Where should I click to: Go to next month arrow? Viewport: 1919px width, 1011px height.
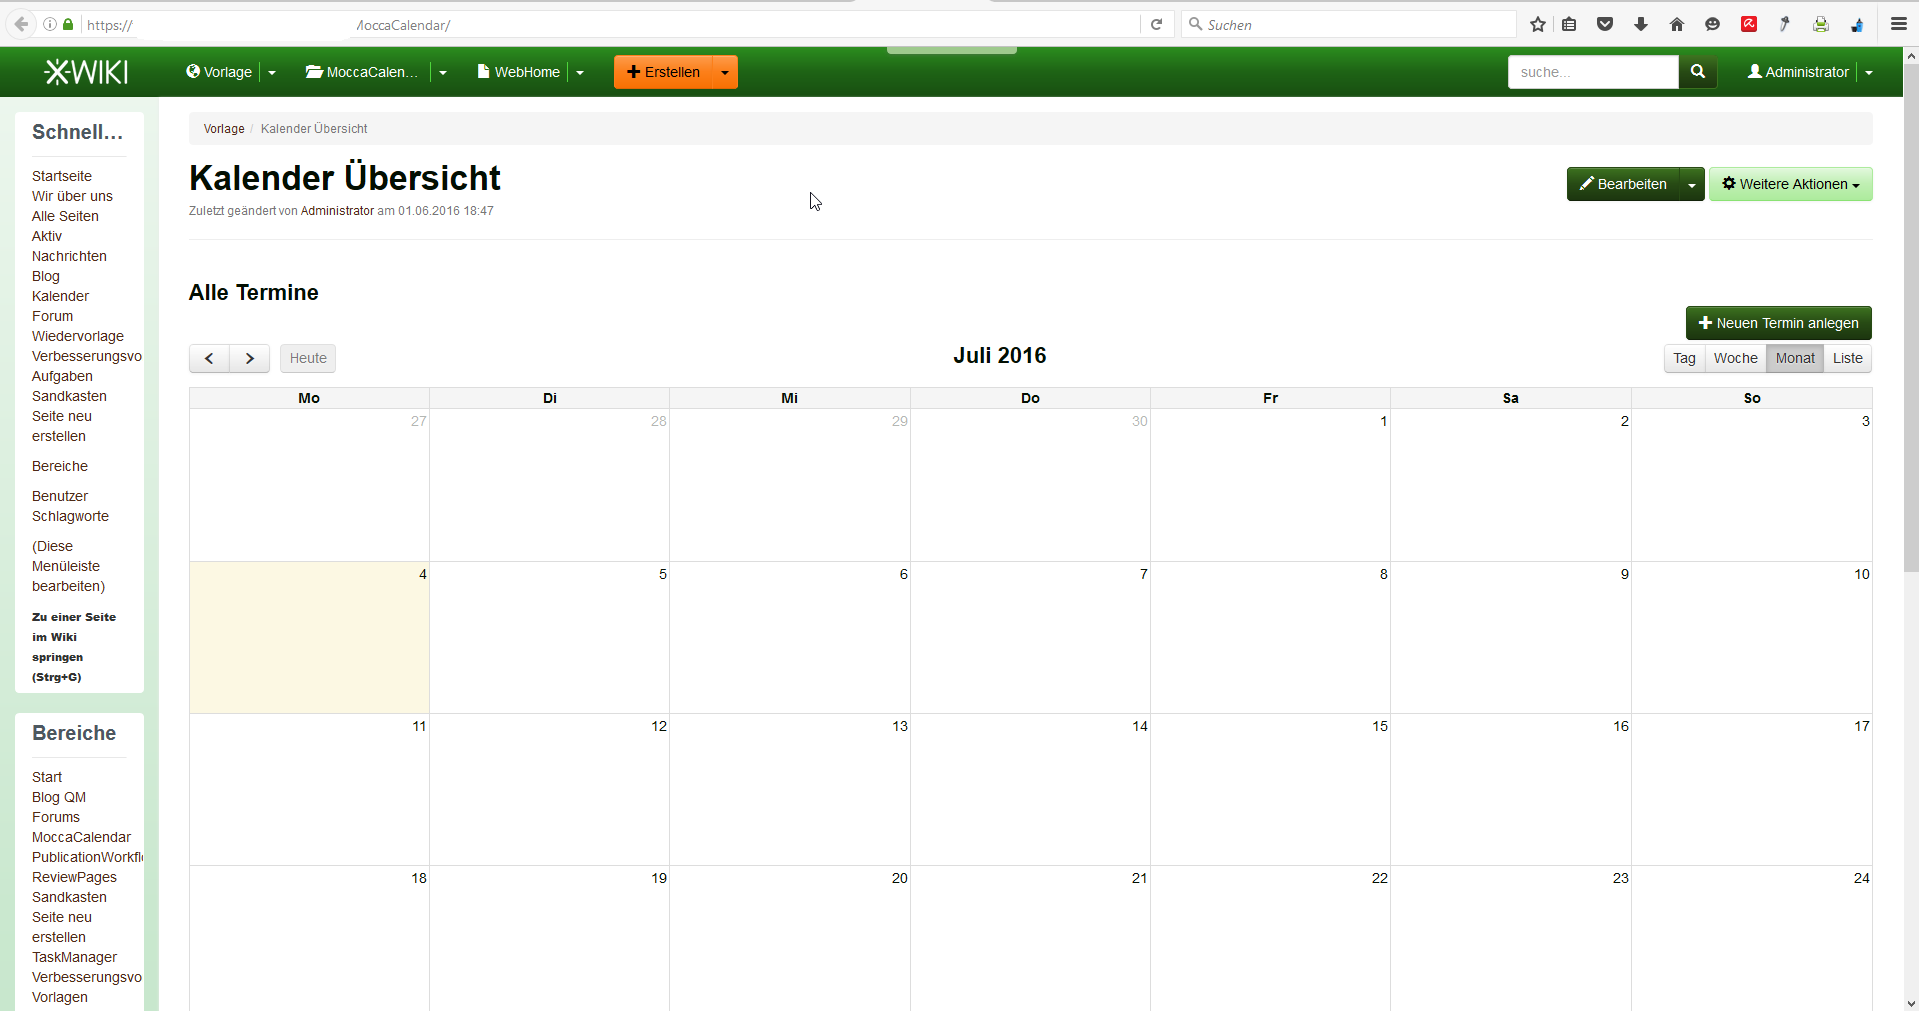click(250, 358)
